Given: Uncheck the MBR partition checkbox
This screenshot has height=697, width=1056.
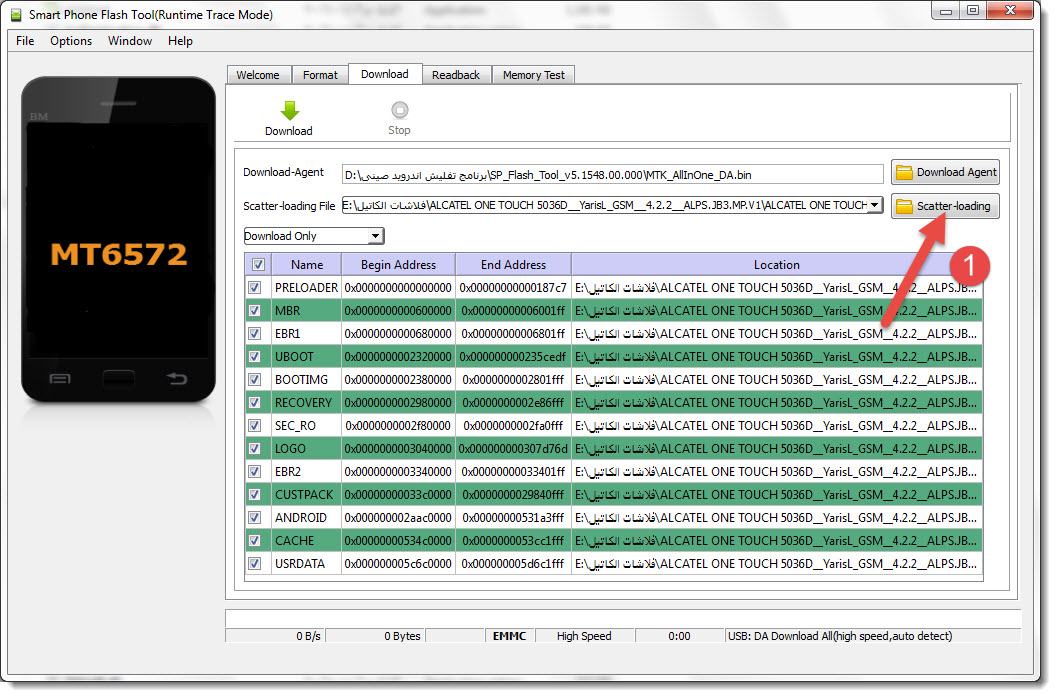Looking at the screenshot, I should (x=255, y=311).
